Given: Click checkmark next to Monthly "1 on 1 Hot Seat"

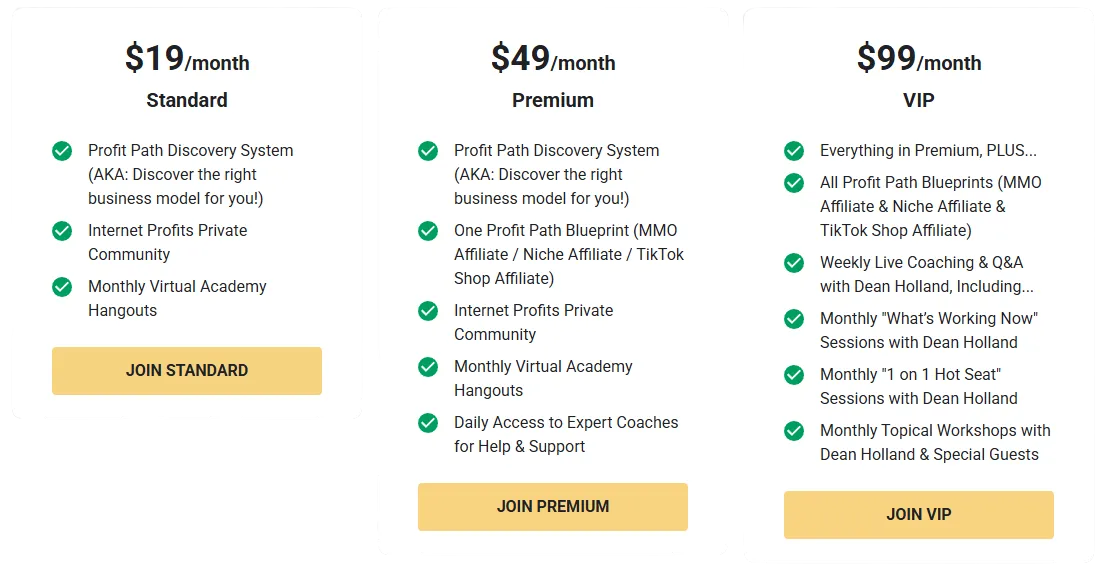Looking at the screenshot, I should (x=794, y=375).
